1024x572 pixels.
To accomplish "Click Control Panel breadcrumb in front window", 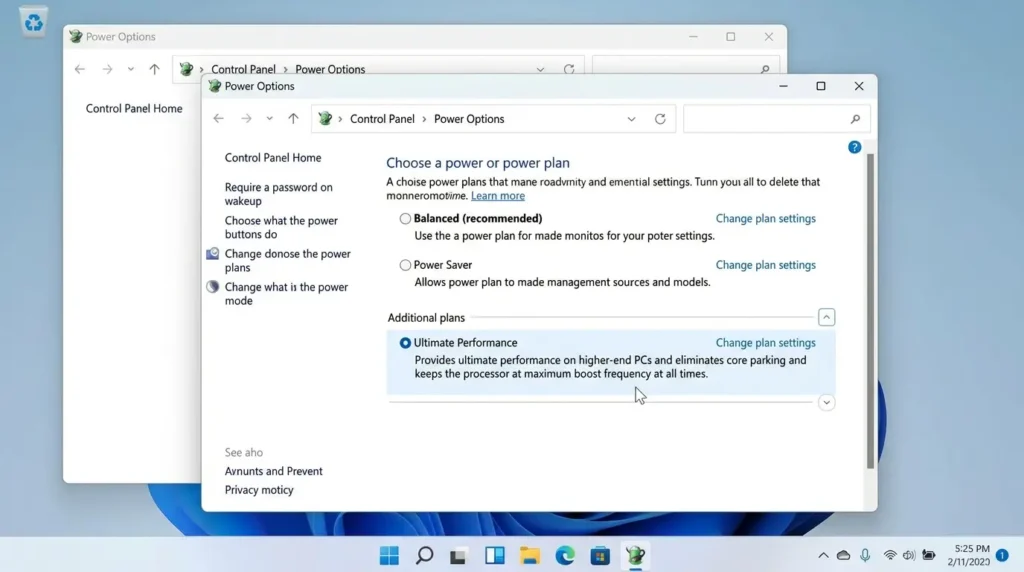I will (x=382, y=119).
